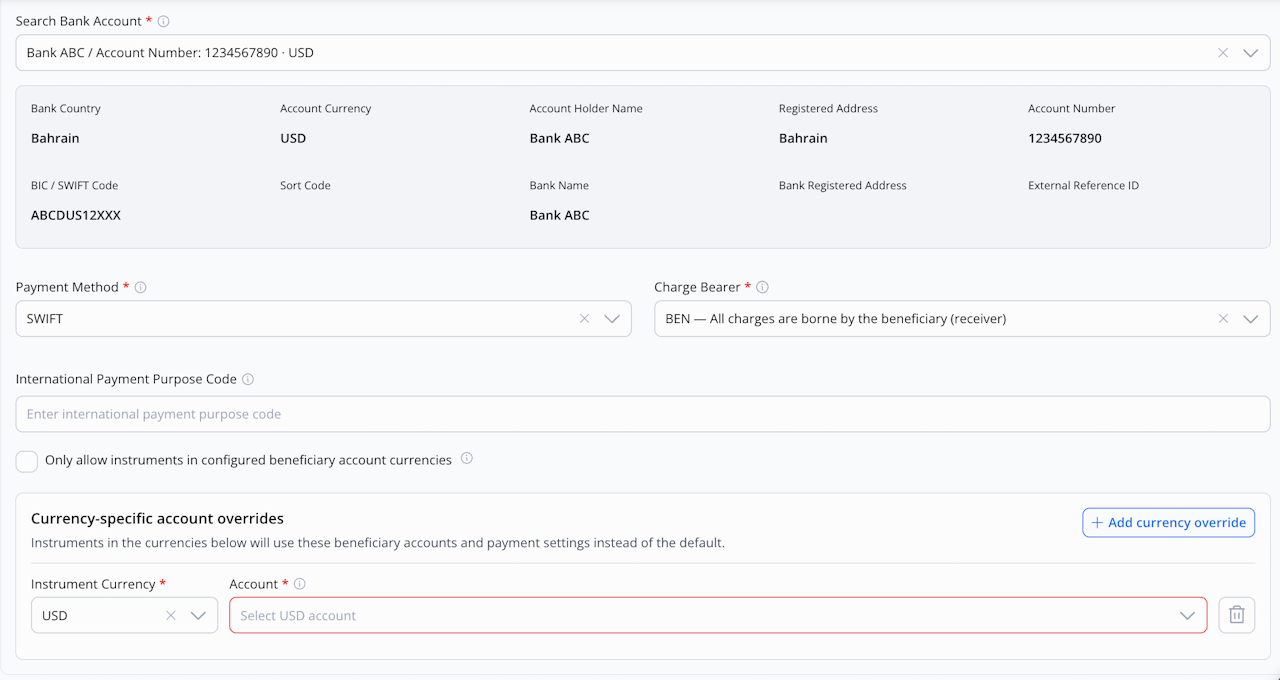
Task: Click the Add currency override button
Action: (1168, 522)
